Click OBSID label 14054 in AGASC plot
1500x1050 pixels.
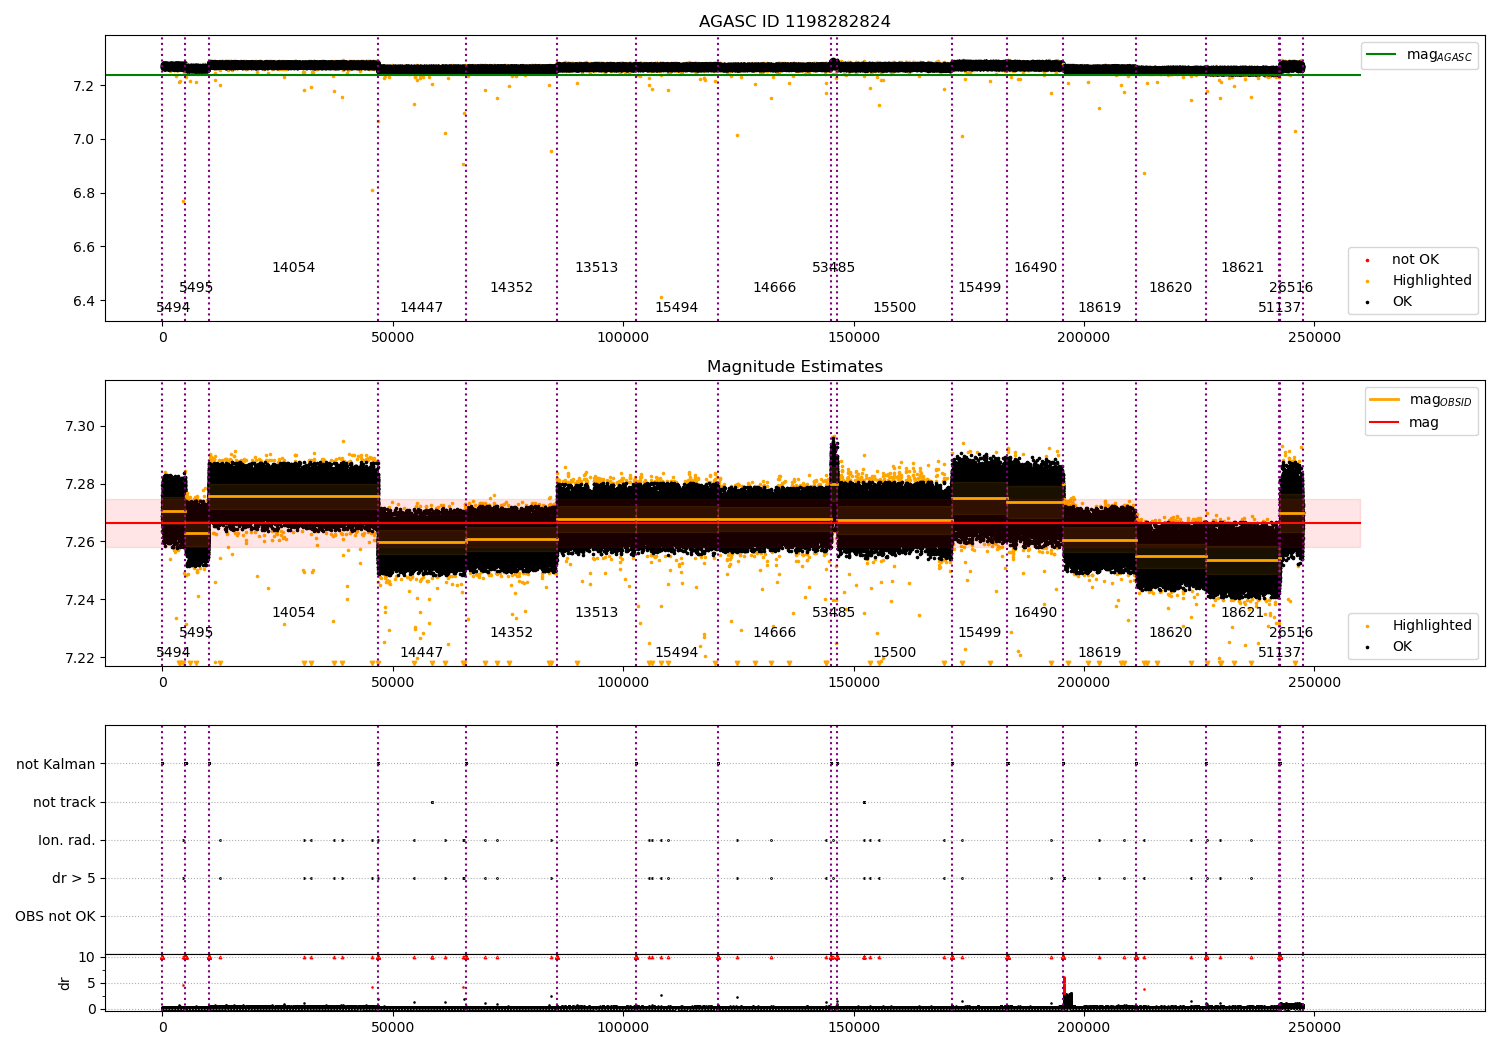pyautogui.click(x=293, y=268)
